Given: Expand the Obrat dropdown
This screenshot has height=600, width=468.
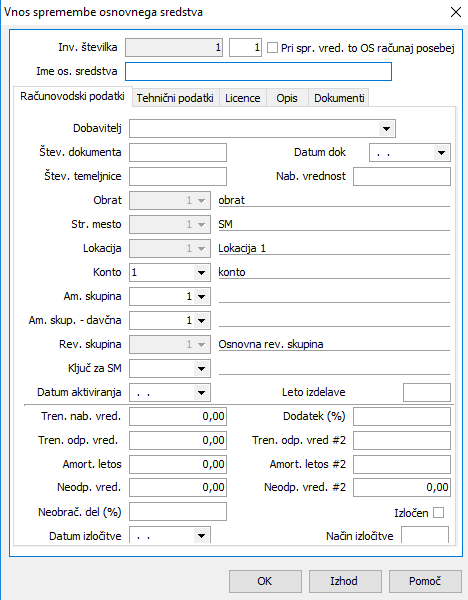Looking at the screenshot, I should pyautogui.click(x=201, y=201).
